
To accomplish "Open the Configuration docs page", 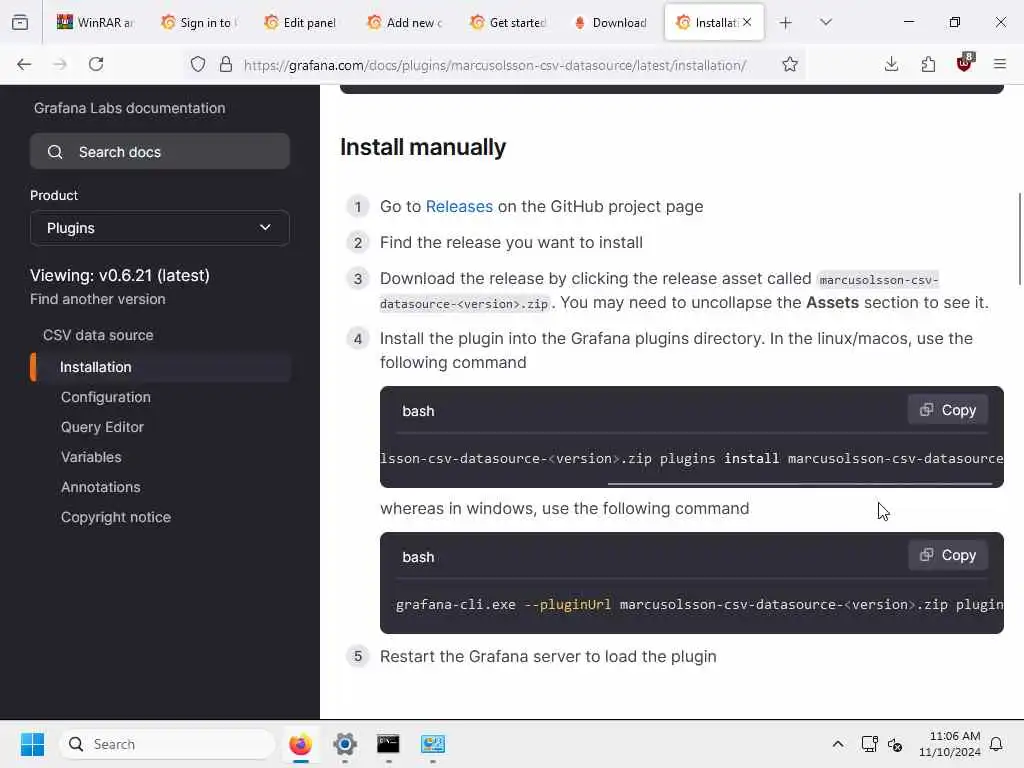I will coord(106,397).
